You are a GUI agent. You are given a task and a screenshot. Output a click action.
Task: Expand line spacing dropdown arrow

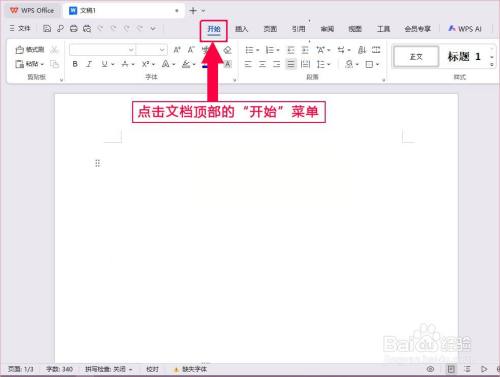coord(329,64)
